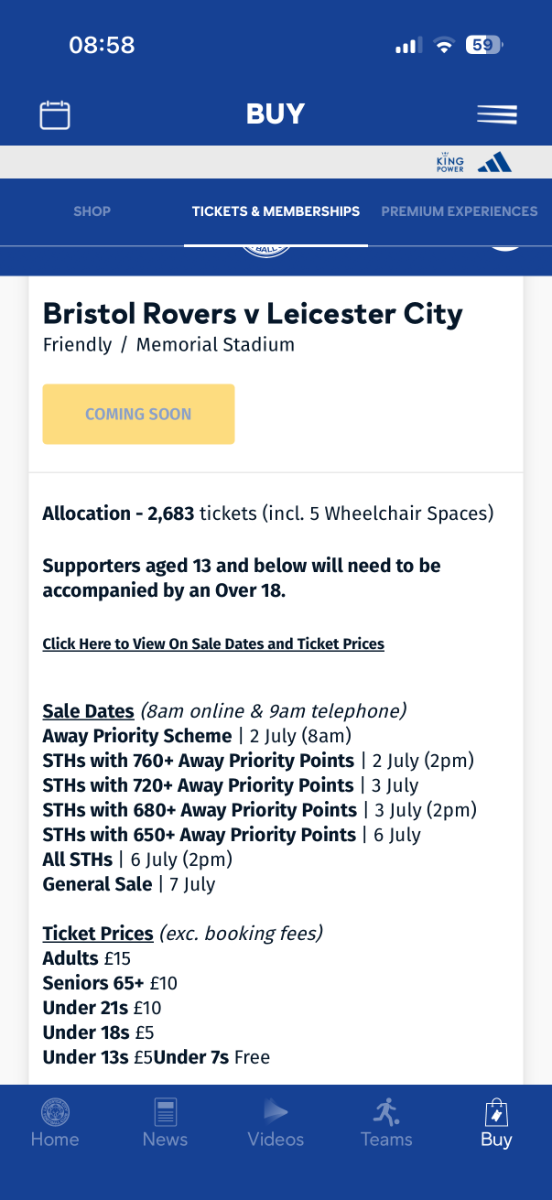
Task: Tap the Ticket Prices heading
Action: coord(98,933)
